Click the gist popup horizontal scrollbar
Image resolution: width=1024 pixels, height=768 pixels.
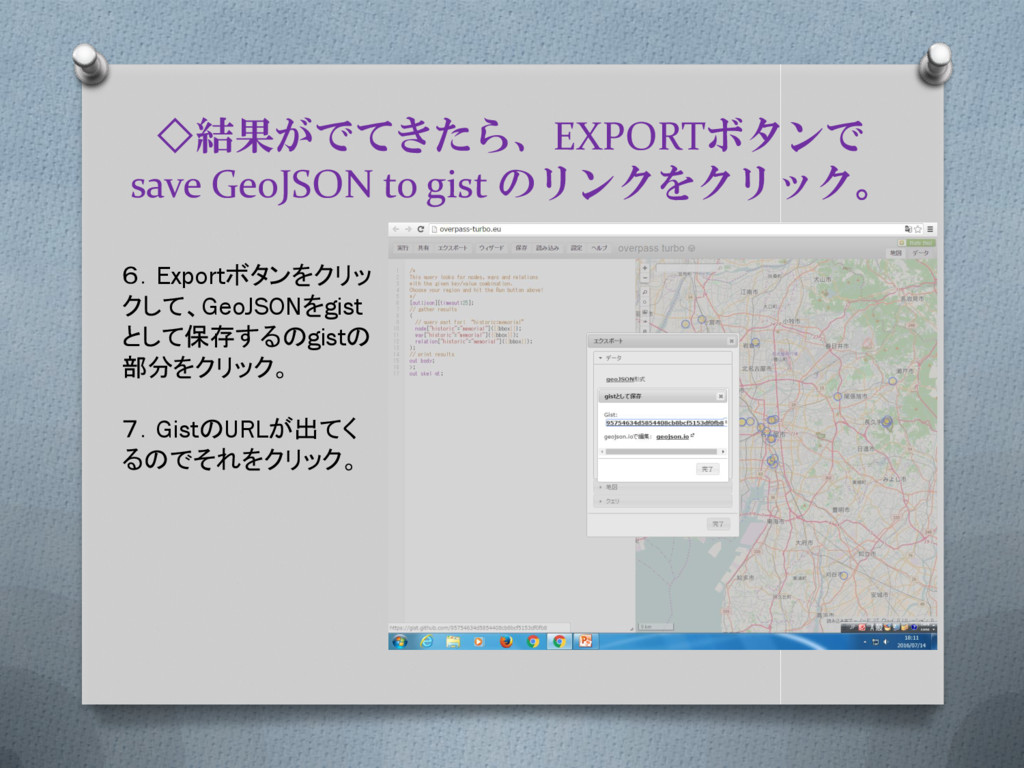pos(661,451)
